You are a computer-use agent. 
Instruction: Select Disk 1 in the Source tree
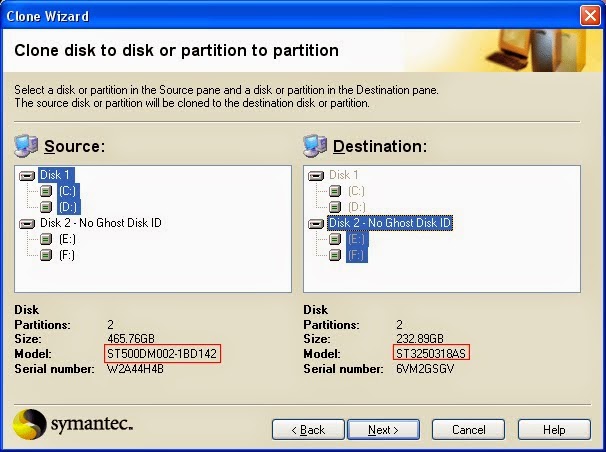pyautogui.click(x=56, y=175)
